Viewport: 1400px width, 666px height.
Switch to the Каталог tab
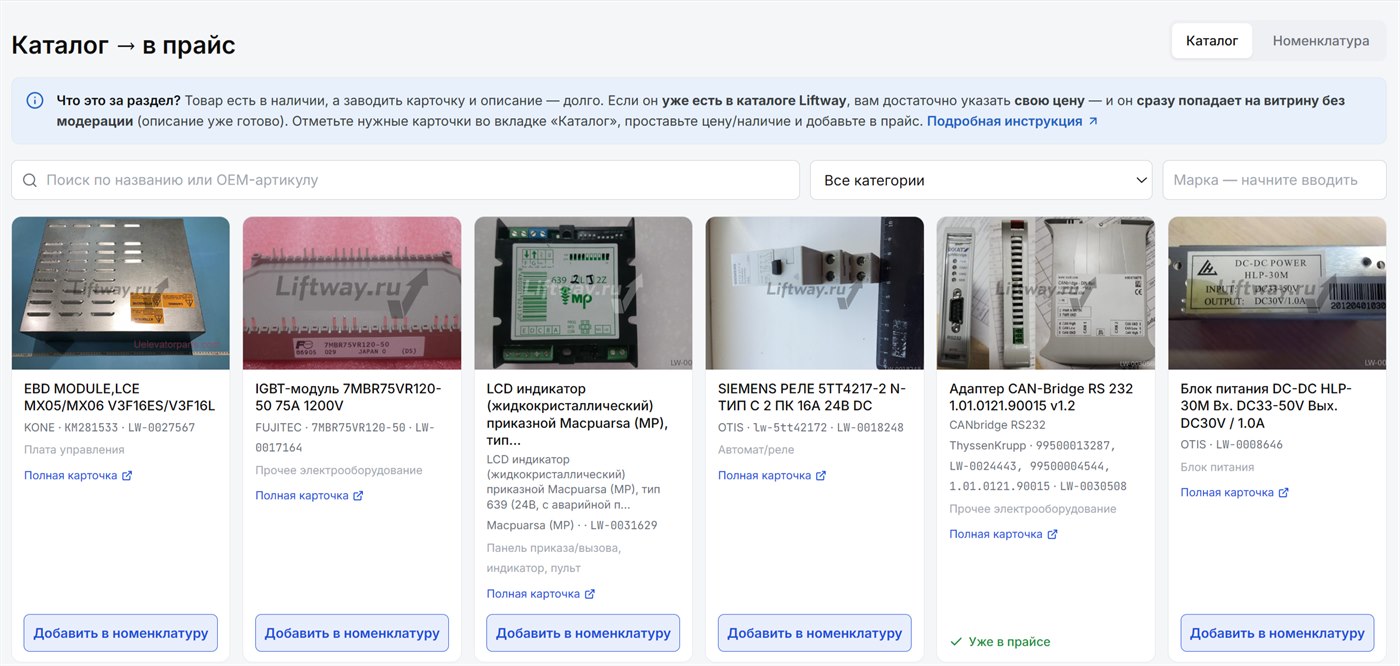pos(1212,41)
